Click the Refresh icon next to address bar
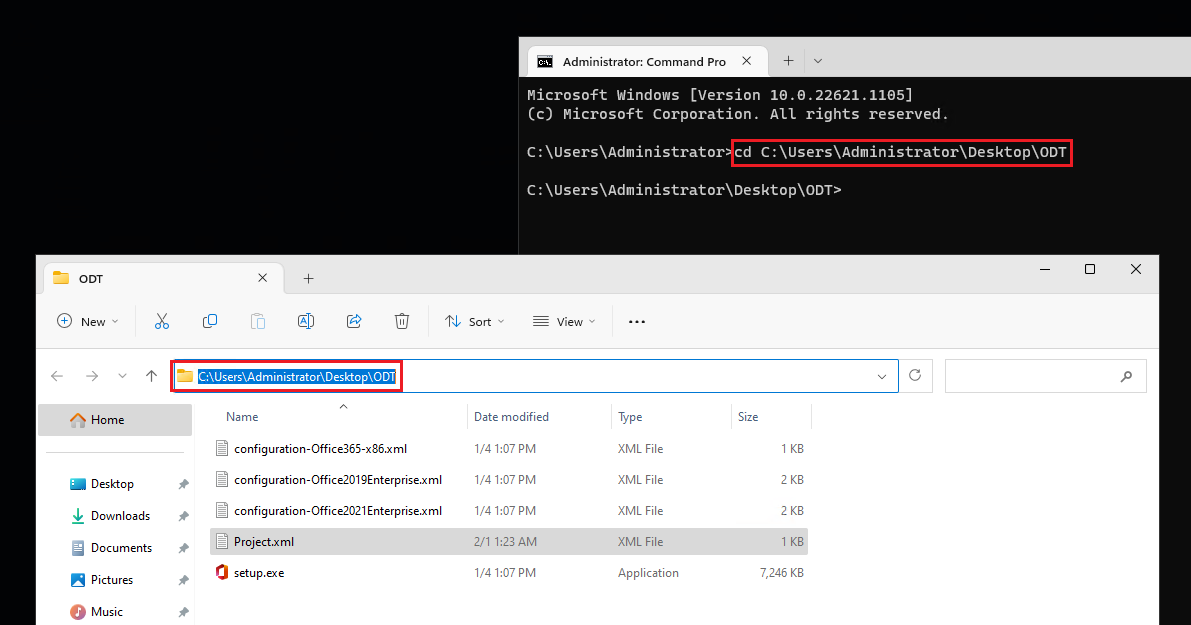This screenshot has width=1191, height=625. 915,375
